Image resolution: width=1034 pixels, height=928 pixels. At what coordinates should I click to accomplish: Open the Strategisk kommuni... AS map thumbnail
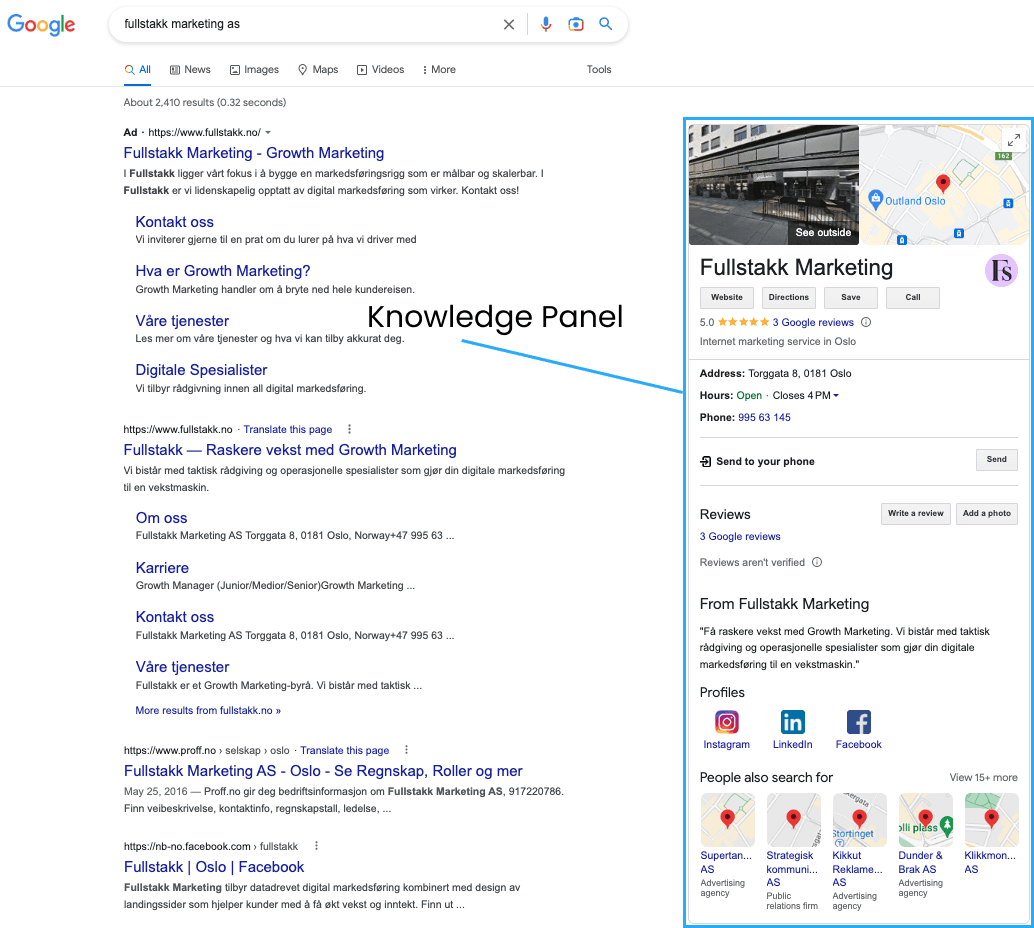pyautogui.click(x=793, y=820)
